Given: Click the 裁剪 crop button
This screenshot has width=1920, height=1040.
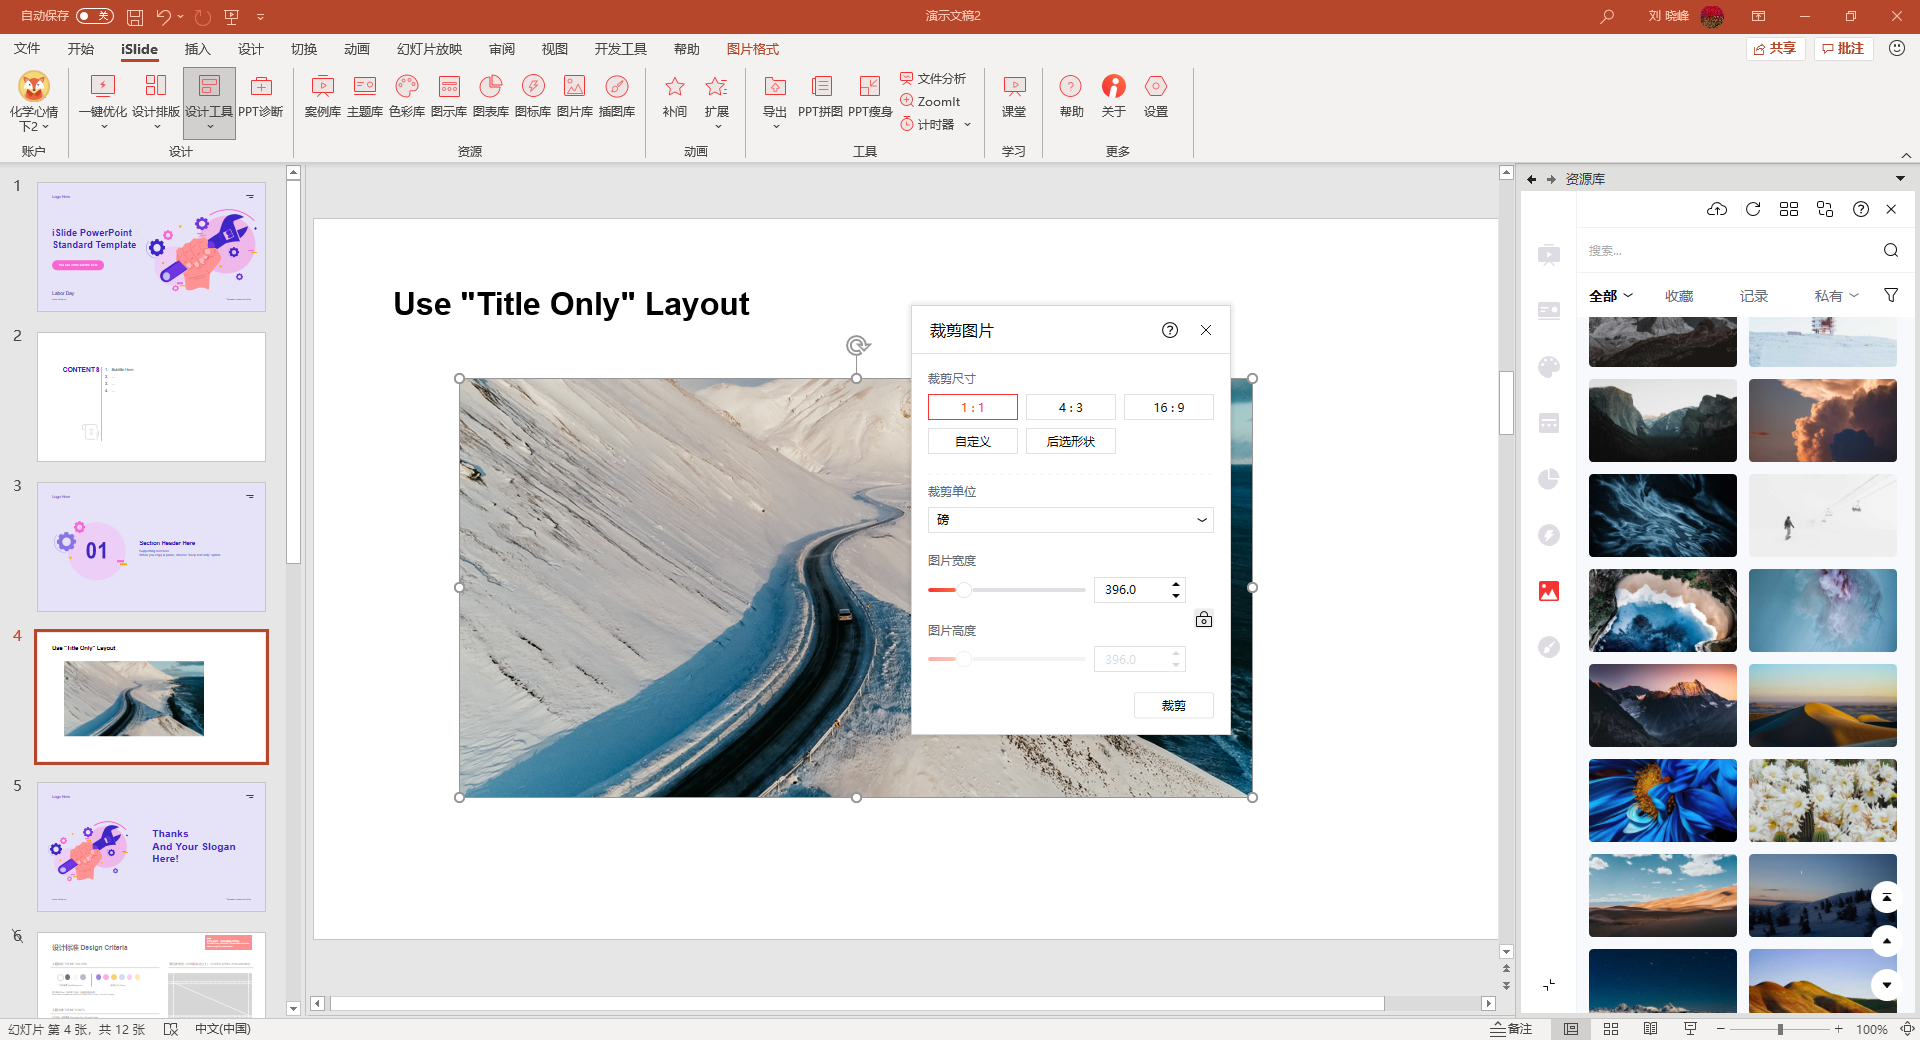Looking at the screenshot, I should (1174, 705).
